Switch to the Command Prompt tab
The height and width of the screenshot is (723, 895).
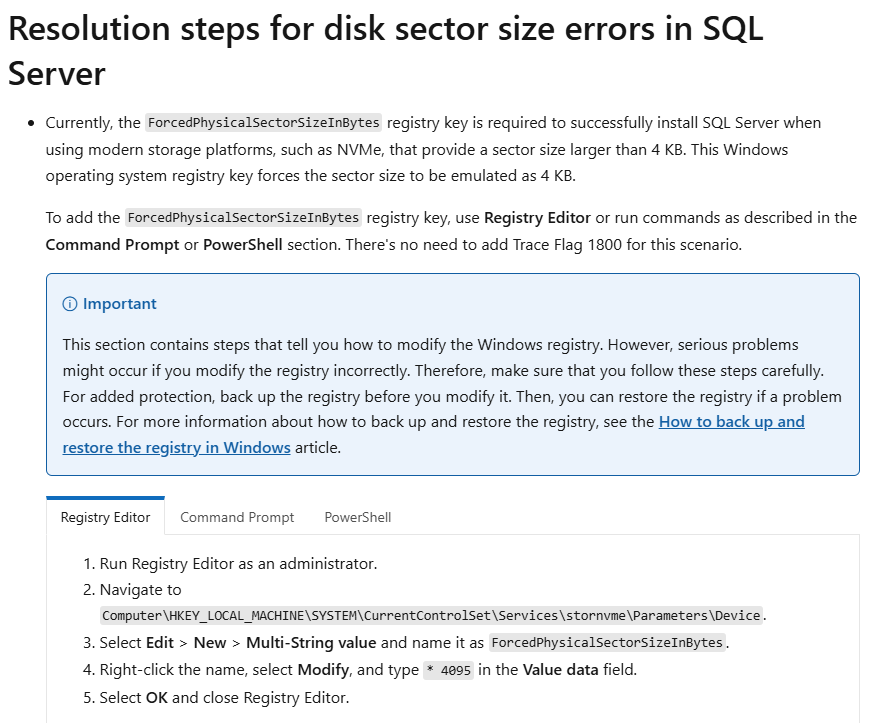pos(236,517)
